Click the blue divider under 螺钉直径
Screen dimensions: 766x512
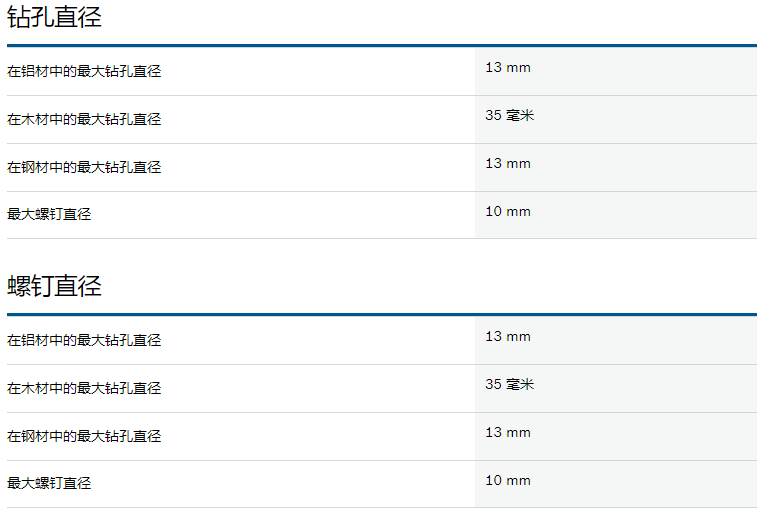[x=382, y=314]
